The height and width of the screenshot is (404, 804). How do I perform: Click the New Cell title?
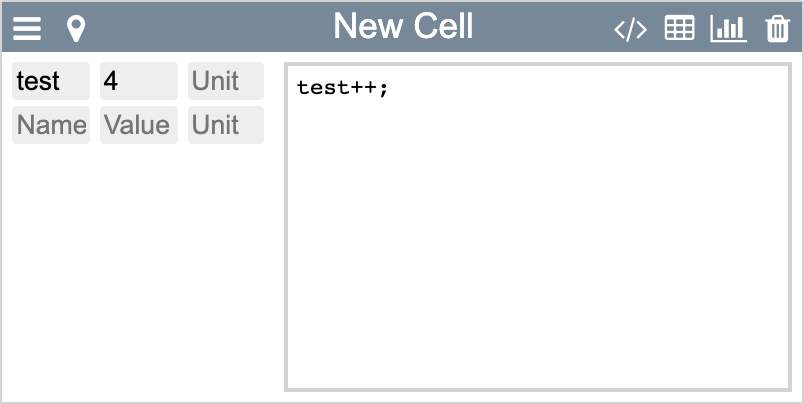[403, 27]
